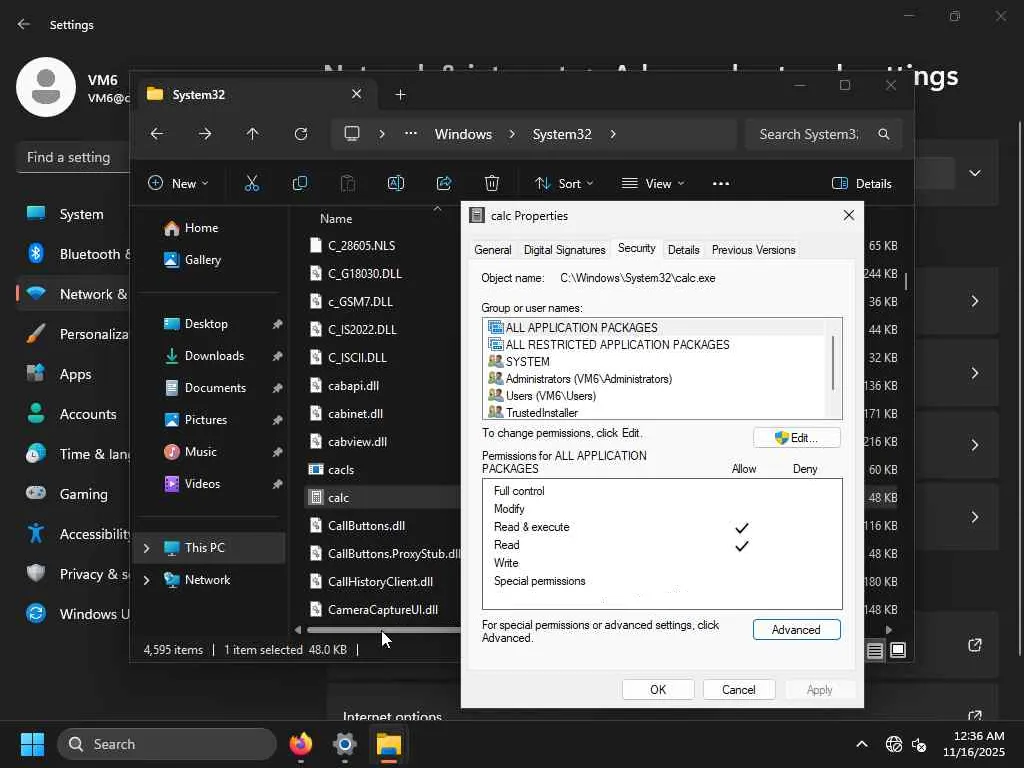Click OK in calc Properties
This screenshot has width=1024, height=768.
(658, 690)
